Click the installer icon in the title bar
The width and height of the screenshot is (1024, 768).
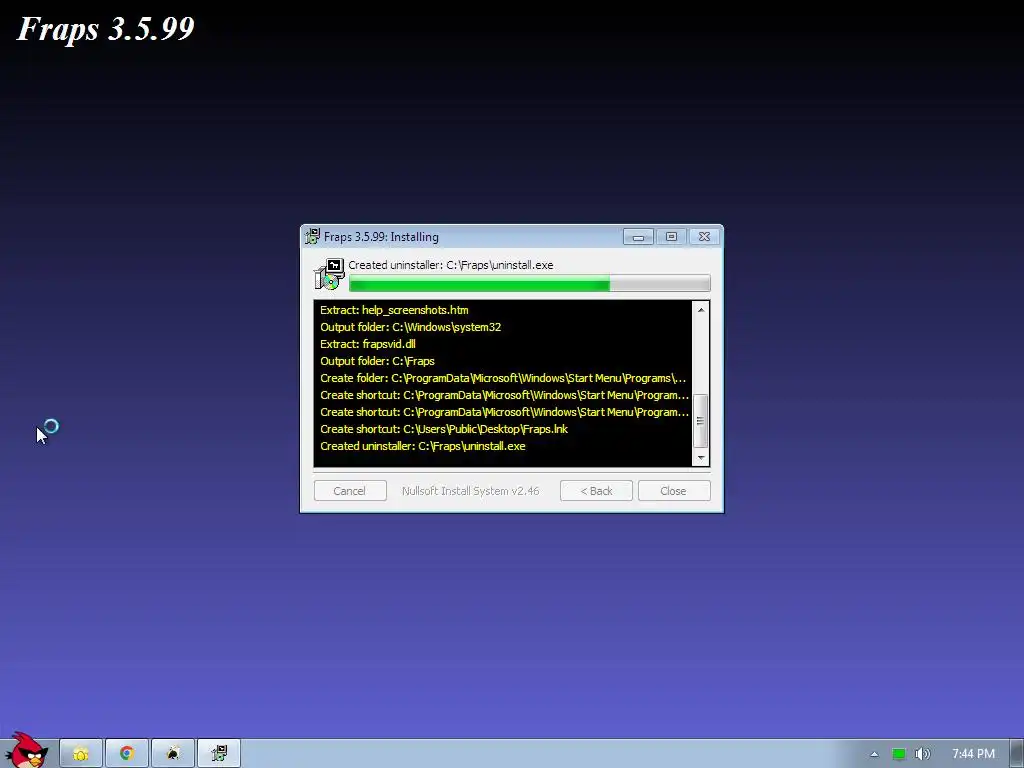[313, 236]
